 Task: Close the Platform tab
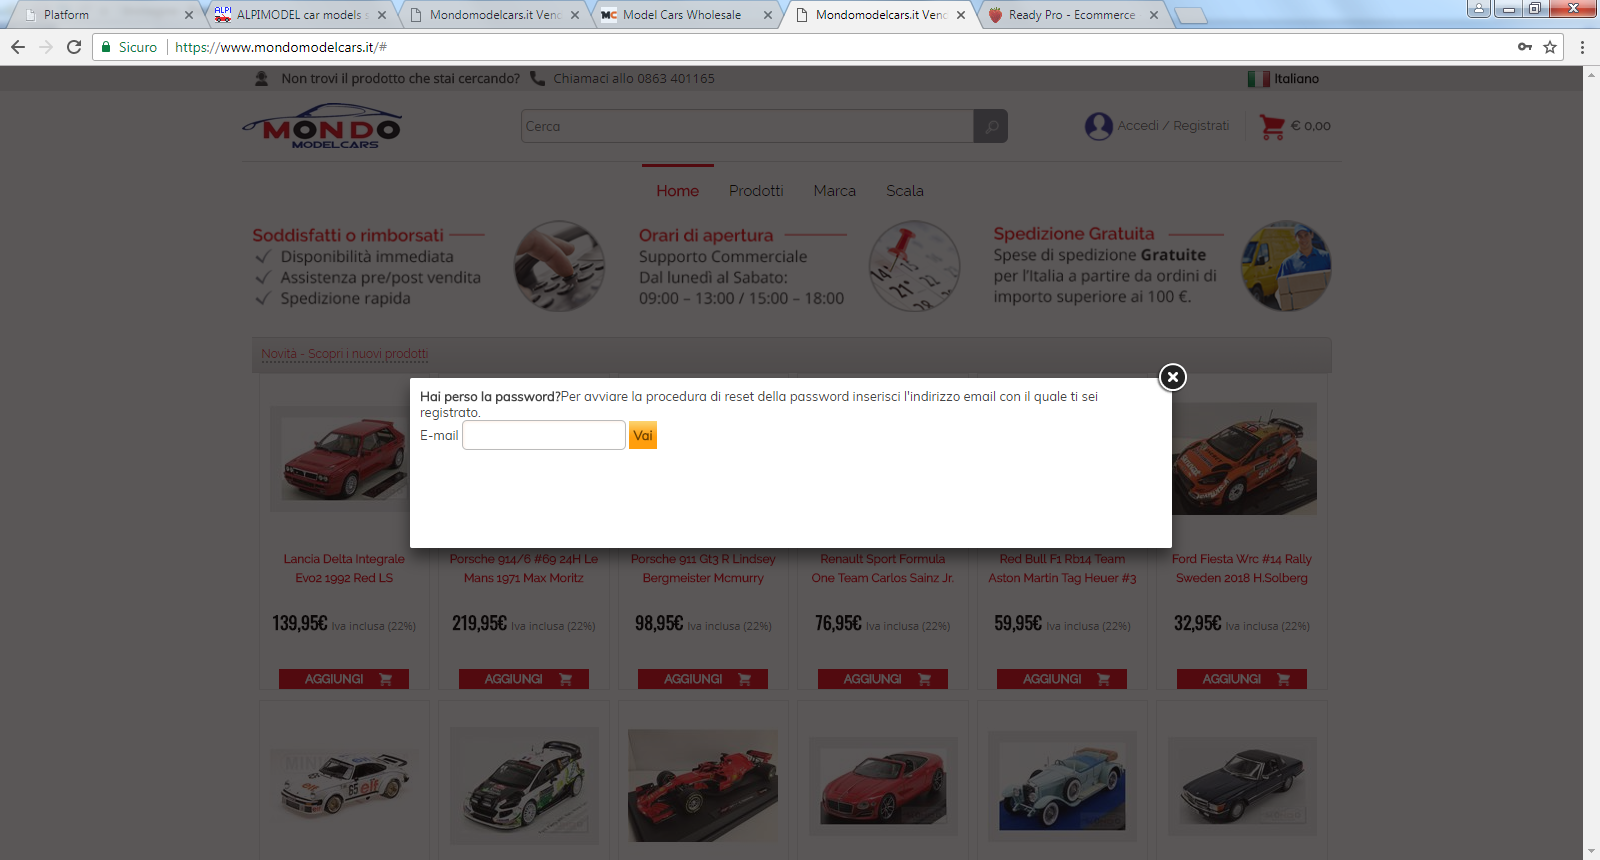click(x=189, y=15)
